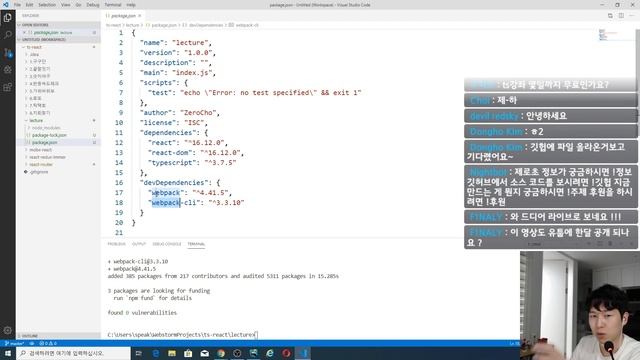Click the Windows search box in taskbar
This screenshot has height=360, width=640.
click(x=73, y=353)
